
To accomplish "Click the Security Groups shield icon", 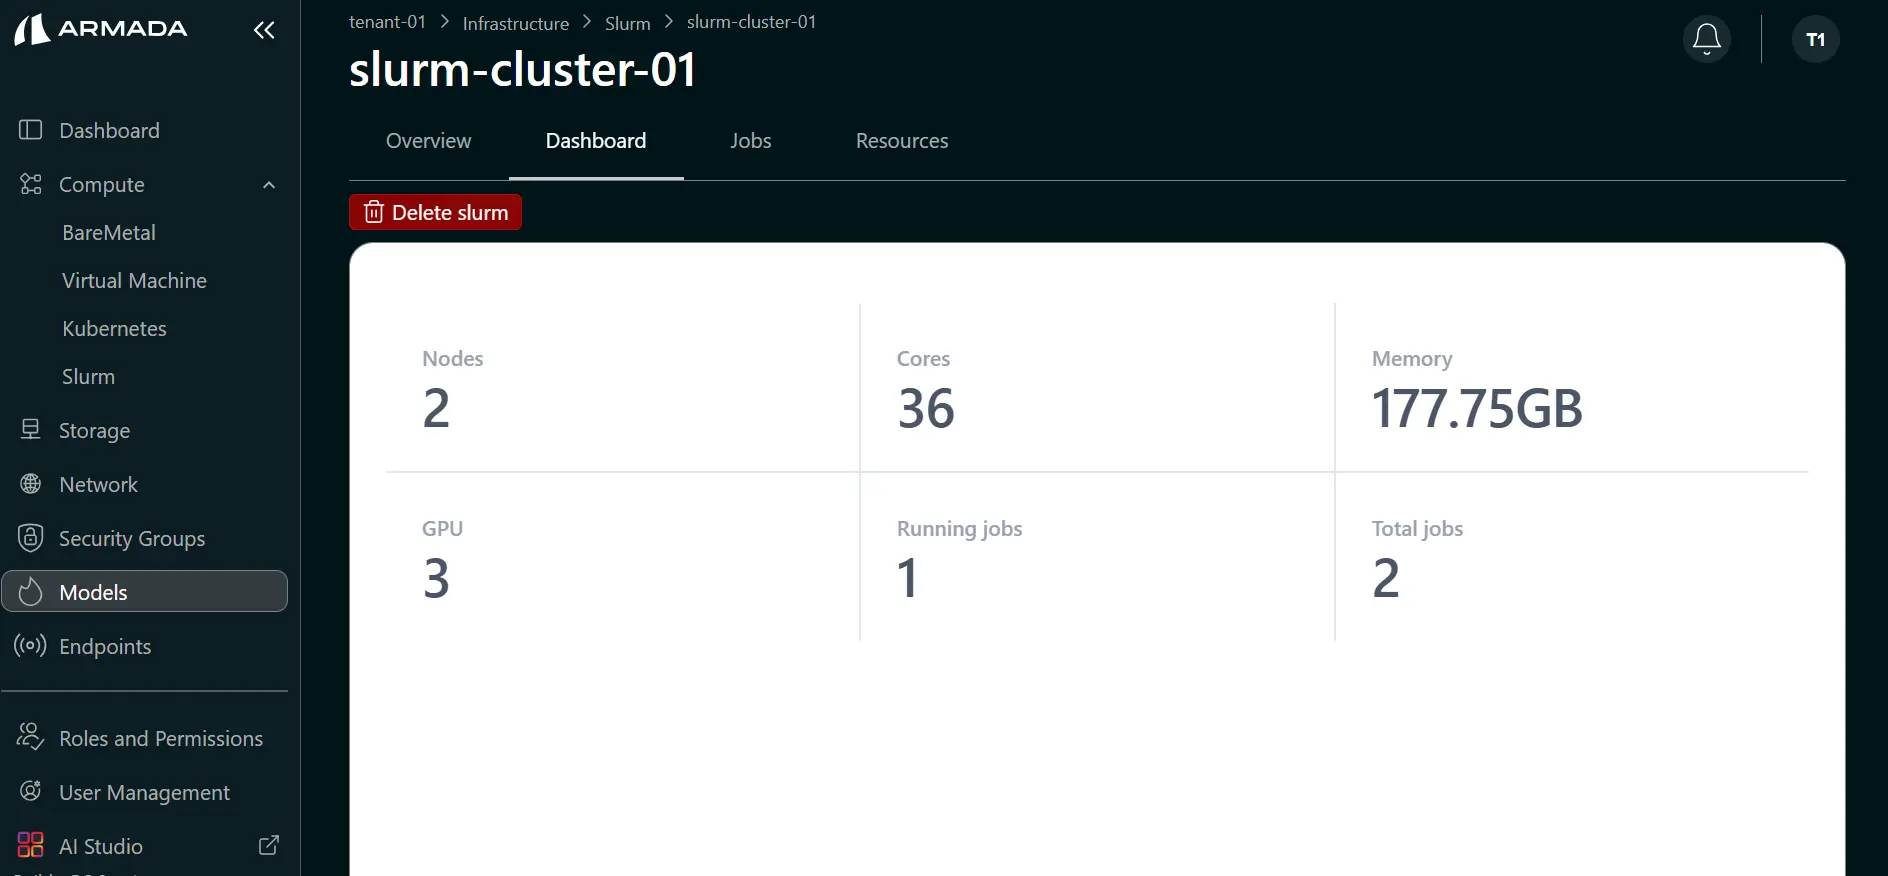I will coord(31,538).
